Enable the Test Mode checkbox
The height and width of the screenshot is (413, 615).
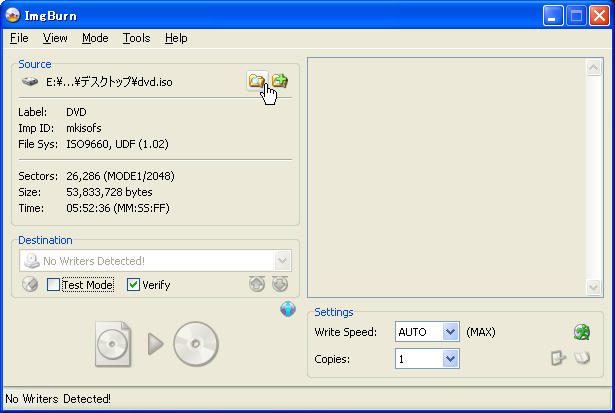tap(53, 284)
